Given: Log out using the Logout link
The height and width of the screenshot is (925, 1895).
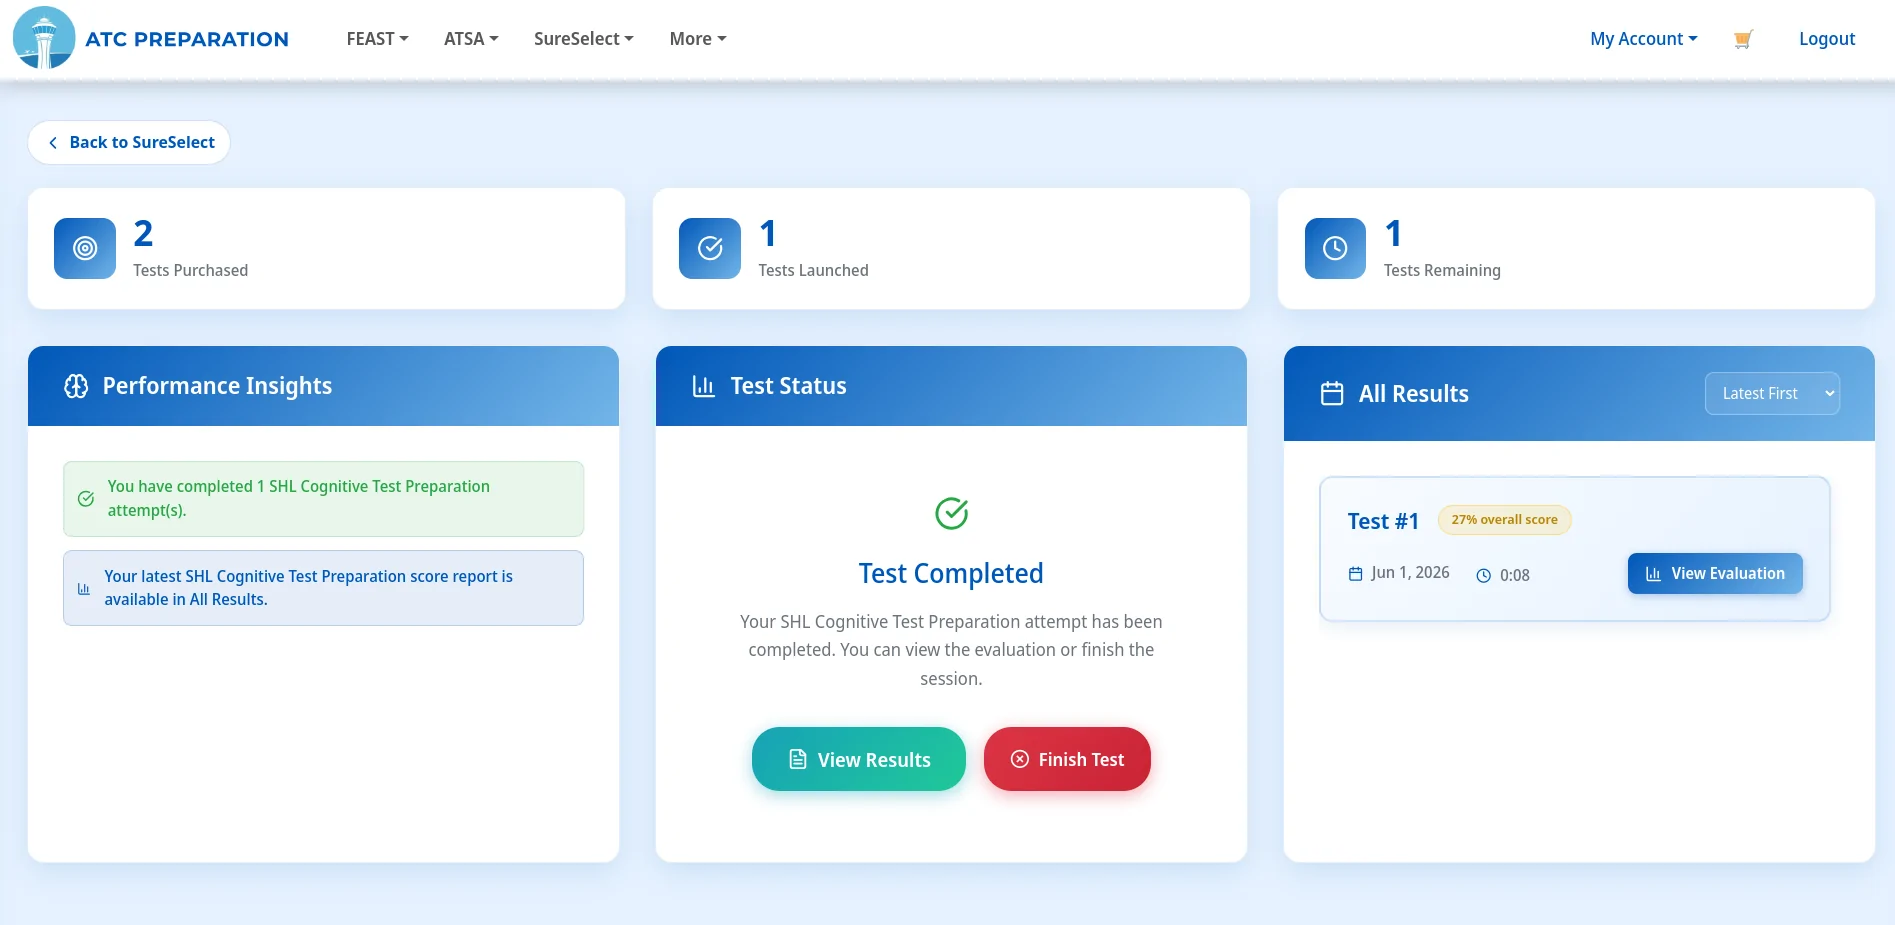Looking at the screenshot, I should point(1827,39).
